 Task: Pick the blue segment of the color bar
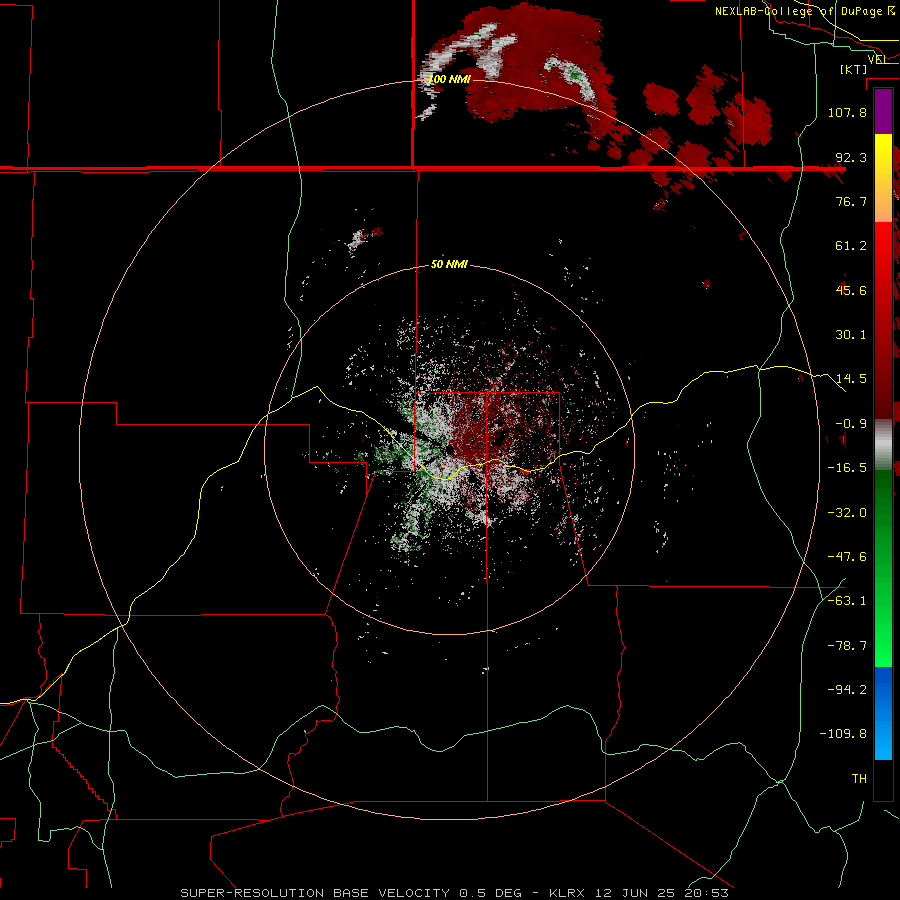[x=883, y=713]
